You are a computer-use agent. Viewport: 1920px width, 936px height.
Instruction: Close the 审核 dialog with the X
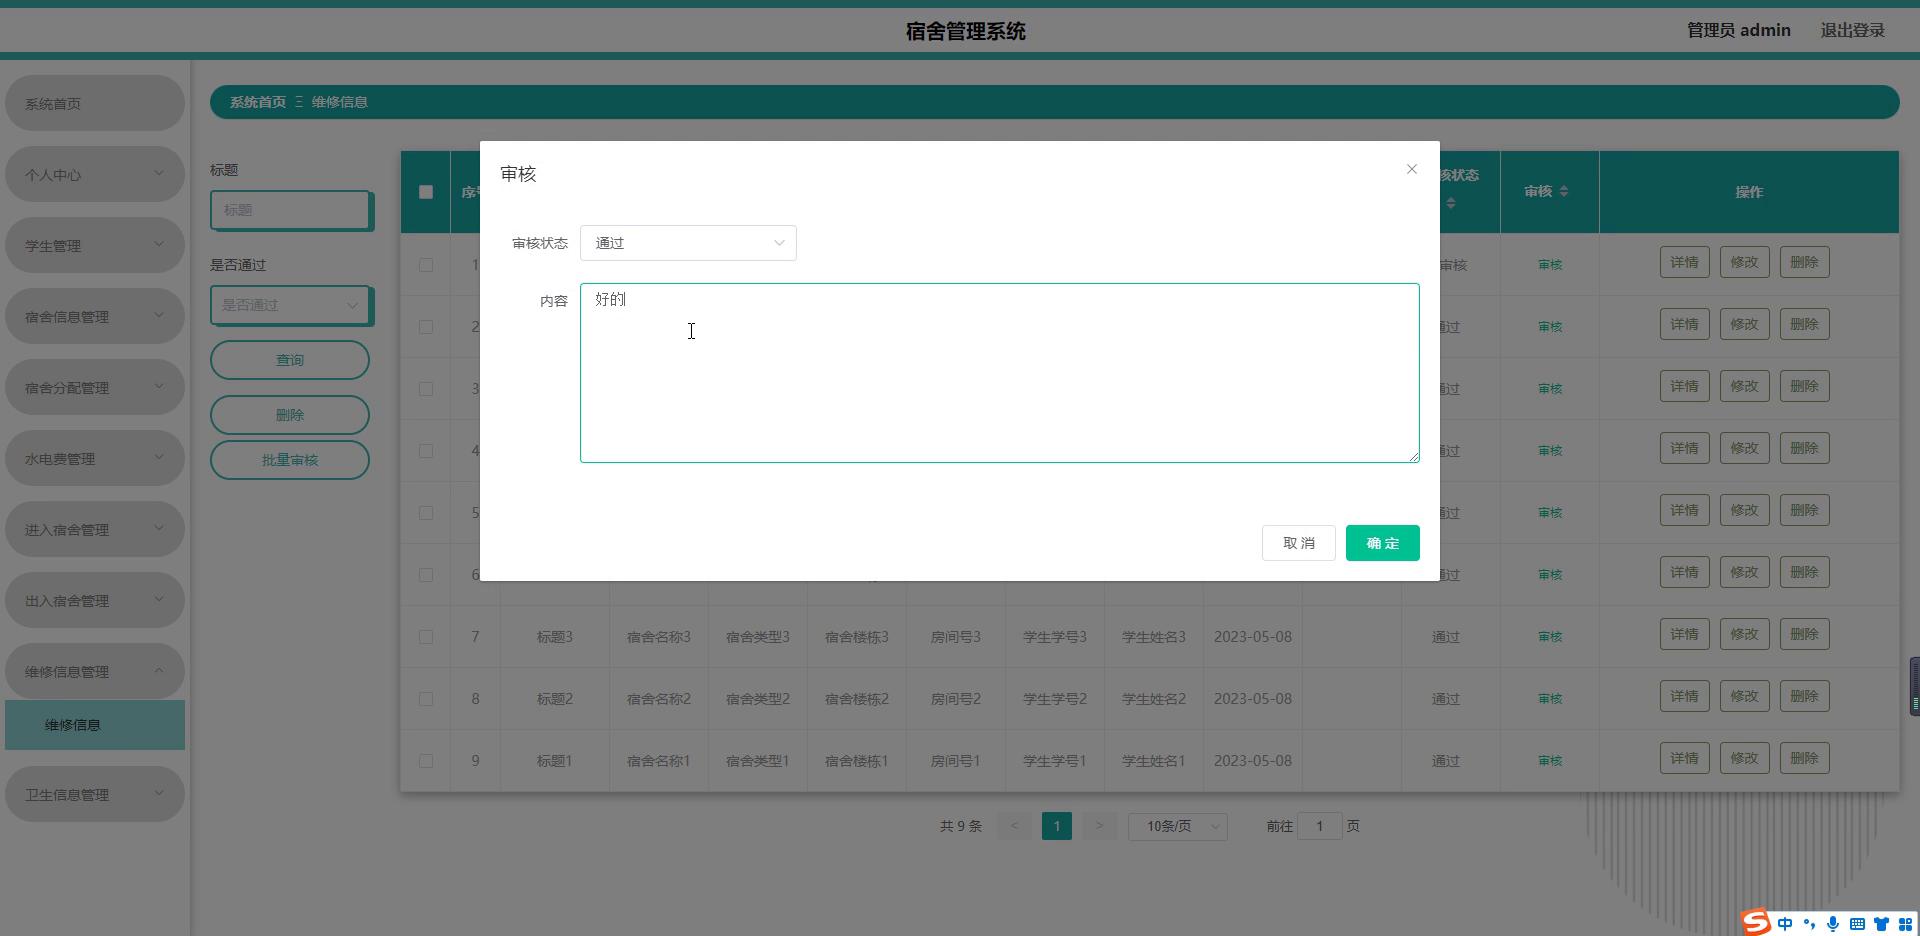point(1412,169)
